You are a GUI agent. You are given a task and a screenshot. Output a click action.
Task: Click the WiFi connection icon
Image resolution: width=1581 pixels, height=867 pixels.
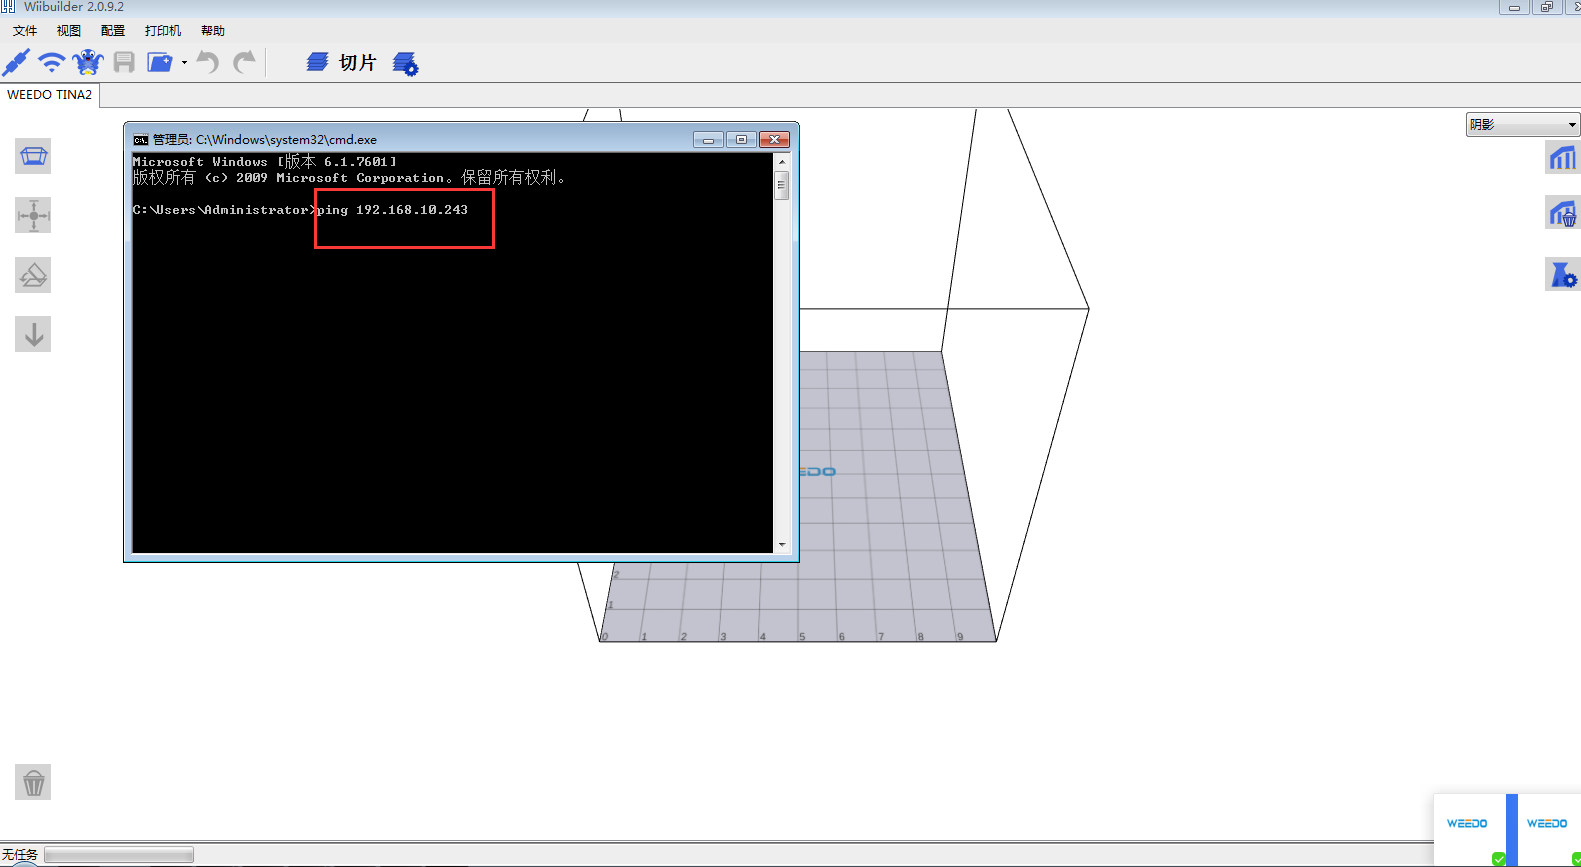pyautogui.click(x=51, y=63)
